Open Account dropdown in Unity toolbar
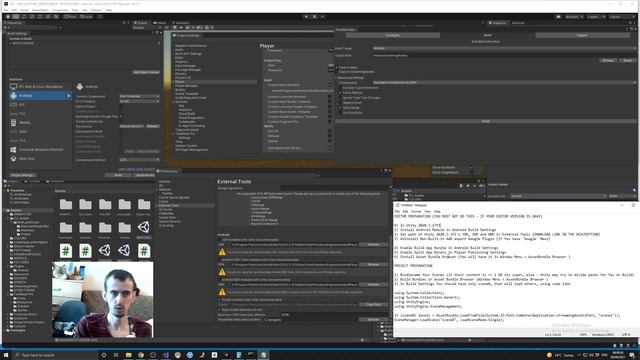The image size is (640, 360). click(574, 17)
